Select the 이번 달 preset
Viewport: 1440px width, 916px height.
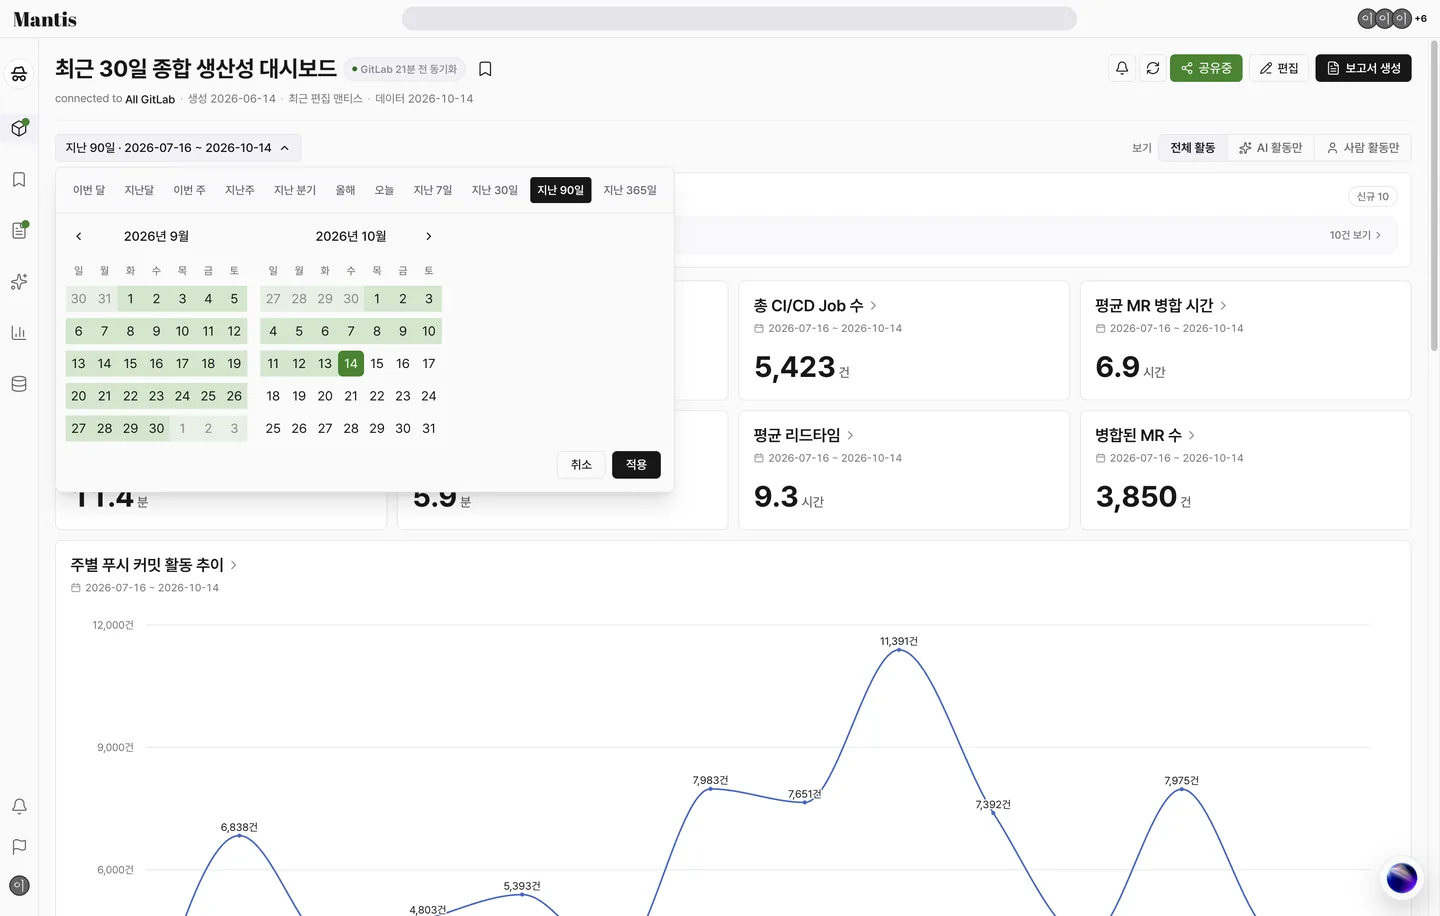89,190
